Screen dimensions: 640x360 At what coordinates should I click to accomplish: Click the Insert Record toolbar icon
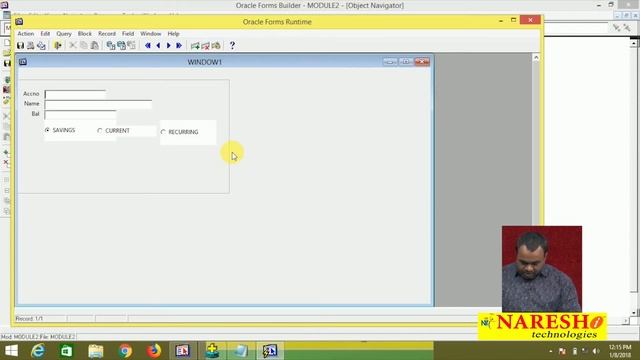pos(195,45)
